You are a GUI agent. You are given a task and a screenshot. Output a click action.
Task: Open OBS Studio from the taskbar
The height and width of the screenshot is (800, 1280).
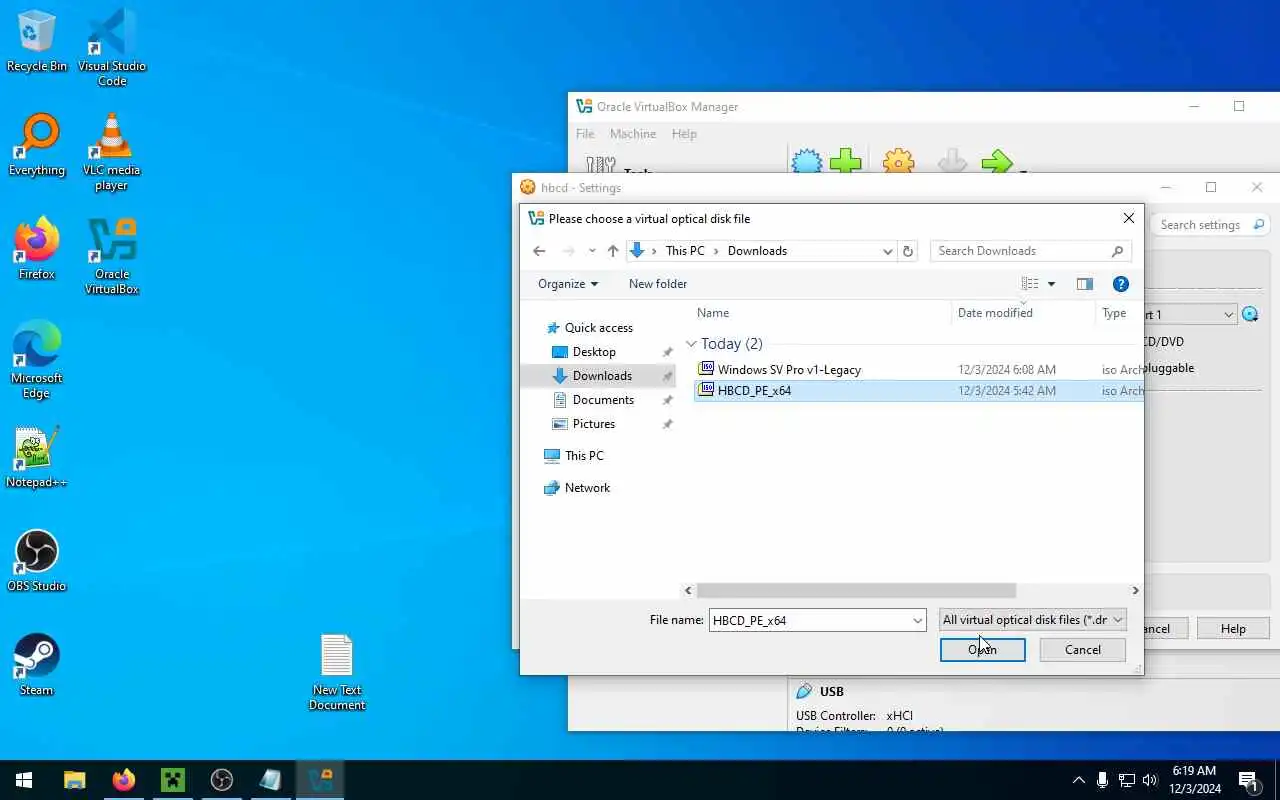(222, 780)
